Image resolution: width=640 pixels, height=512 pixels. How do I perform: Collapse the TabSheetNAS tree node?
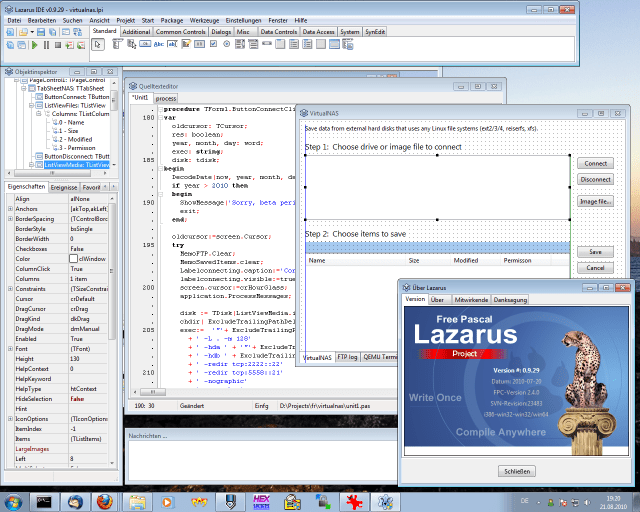(23, 88)
